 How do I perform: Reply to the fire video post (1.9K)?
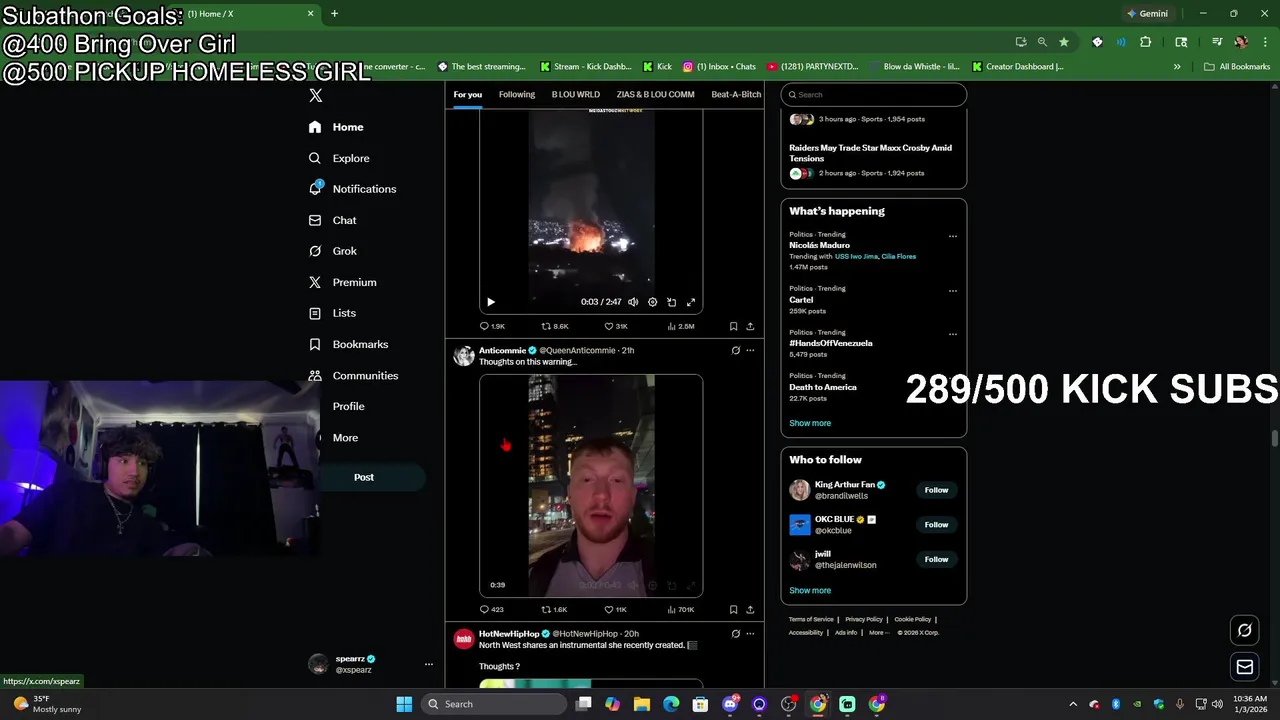[x=492, y=326]
